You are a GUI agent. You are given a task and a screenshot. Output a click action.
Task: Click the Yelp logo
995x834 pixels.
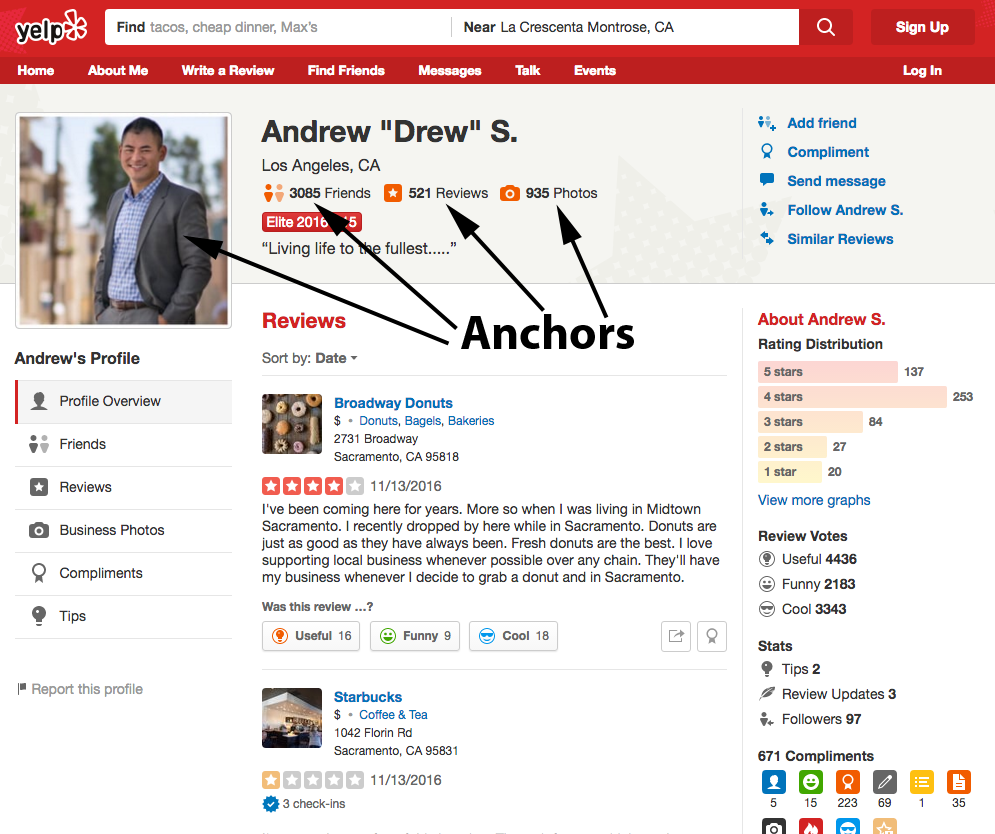pos(51,27)
